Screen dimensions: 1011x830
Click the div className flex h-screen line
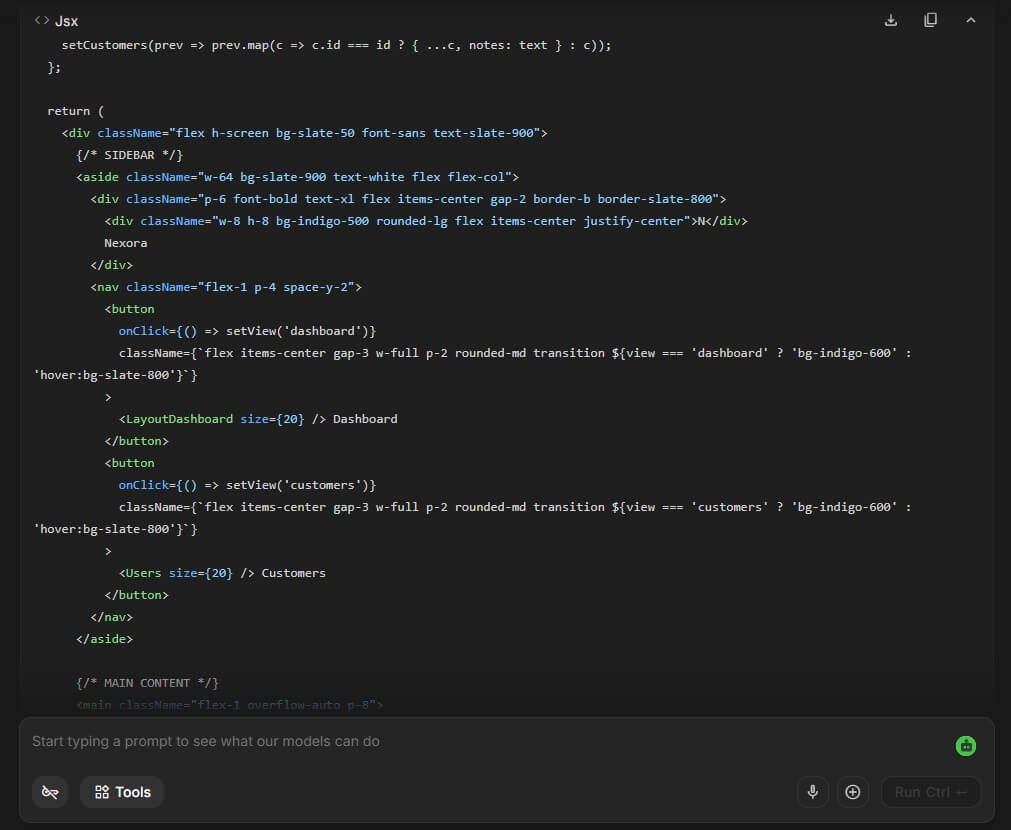coord(304,133)
